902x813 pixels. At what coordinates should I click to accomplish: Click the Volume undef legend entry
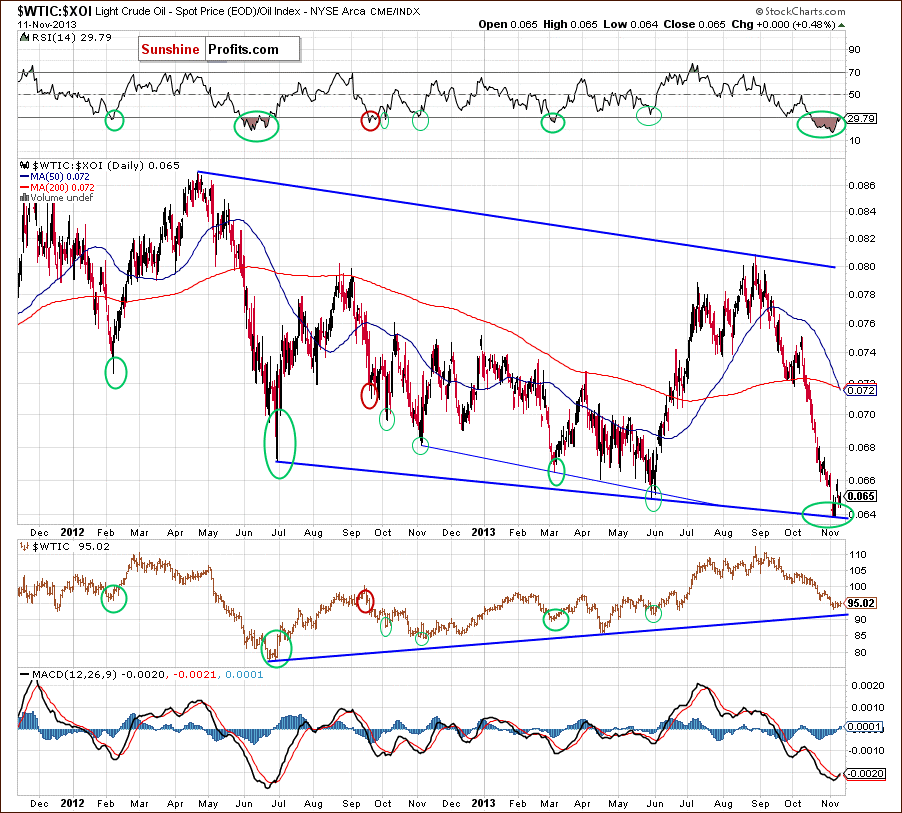tap(62, 198)
